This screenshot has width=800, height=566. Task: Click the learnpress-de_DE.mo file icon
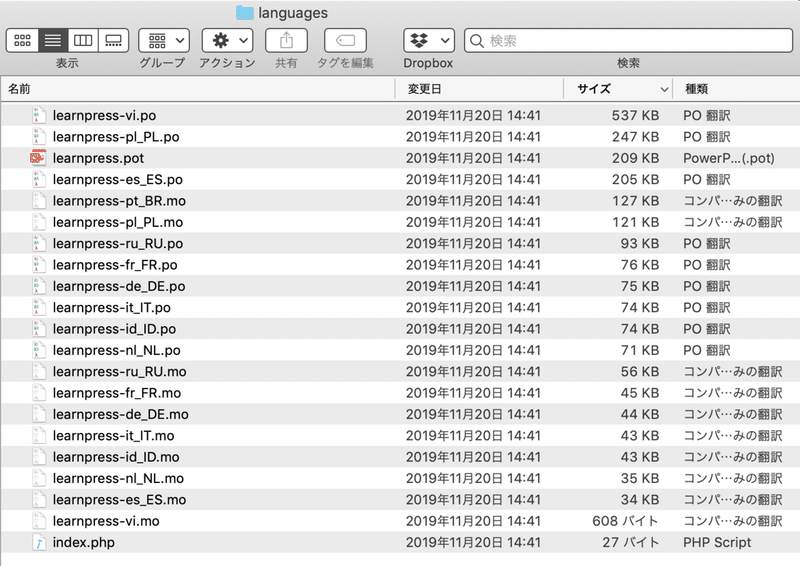click(x=39, y=414)
